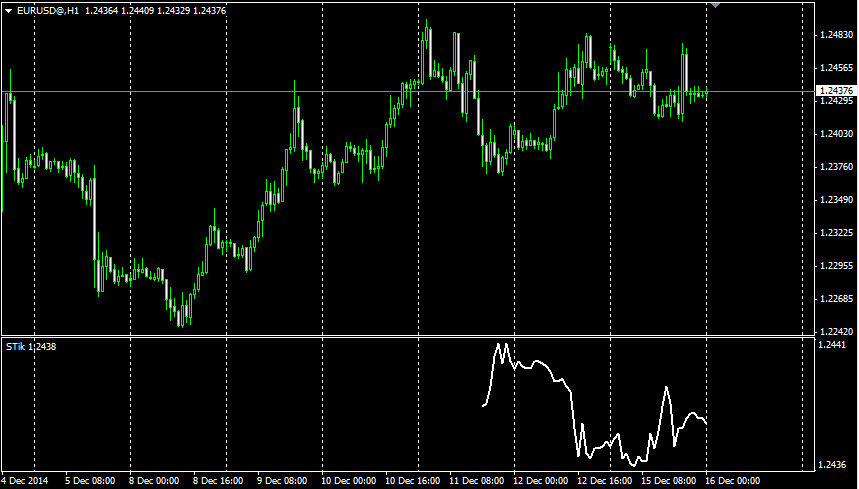Open the chart menu triangle beside EURUSD@,H1
This screenshot has height=489, width=859.
[9, 10]
